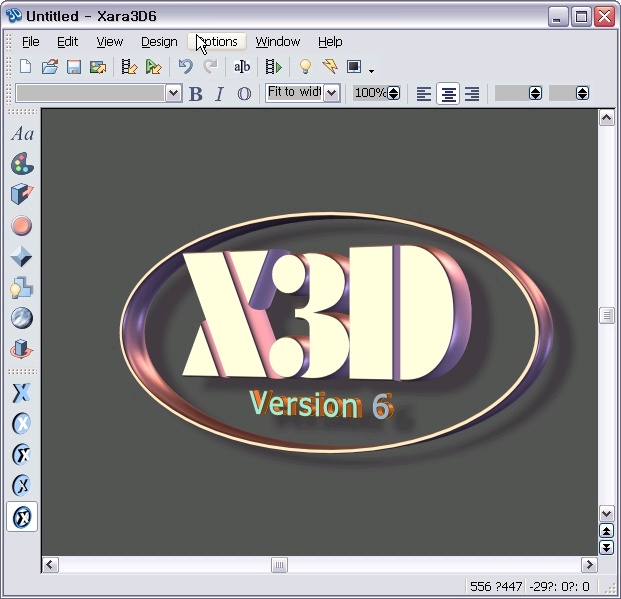This screenshot has height=599, width=621.
Task: Click the export image icon
Action: 98,67
